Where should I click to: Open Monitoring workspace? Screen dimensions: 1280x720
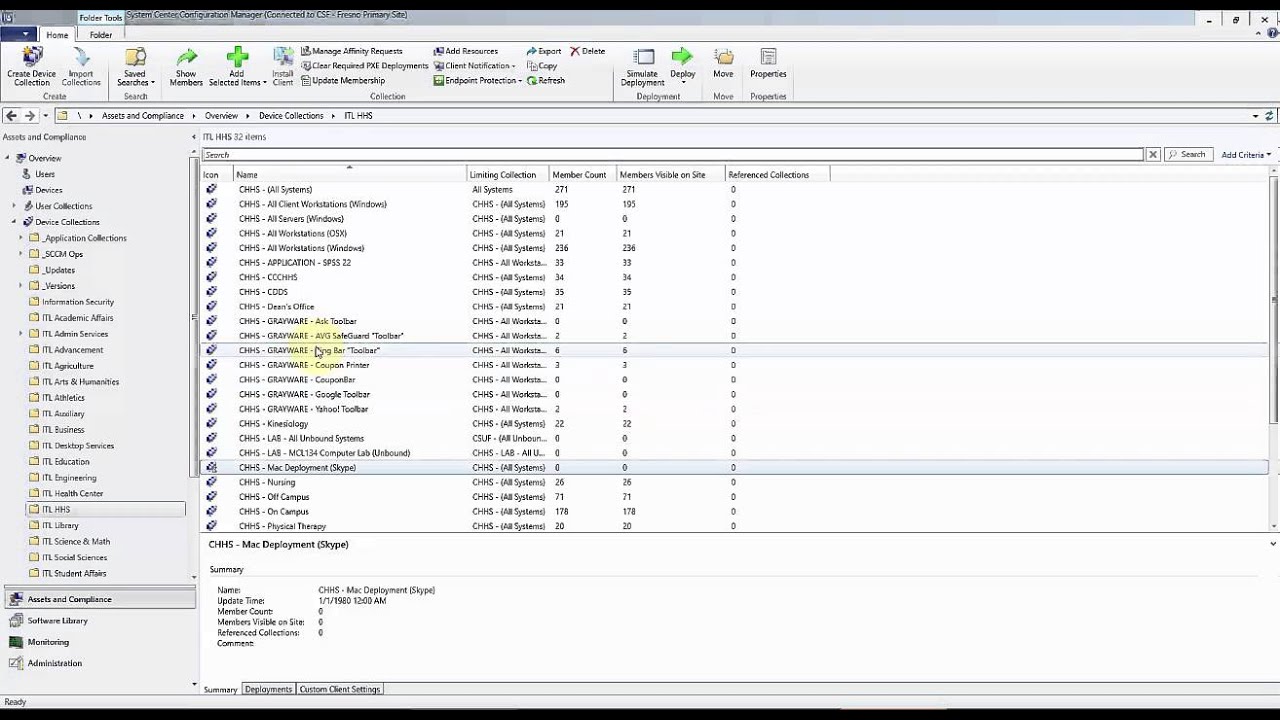[98, 642]
